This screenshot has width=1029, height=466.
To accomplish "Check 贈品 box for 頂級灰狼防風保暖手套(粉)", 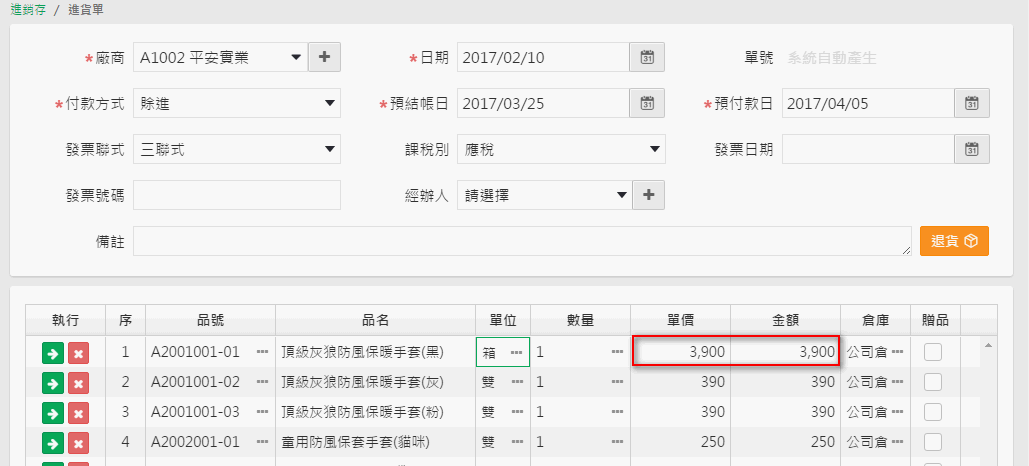I will point(933,412).
